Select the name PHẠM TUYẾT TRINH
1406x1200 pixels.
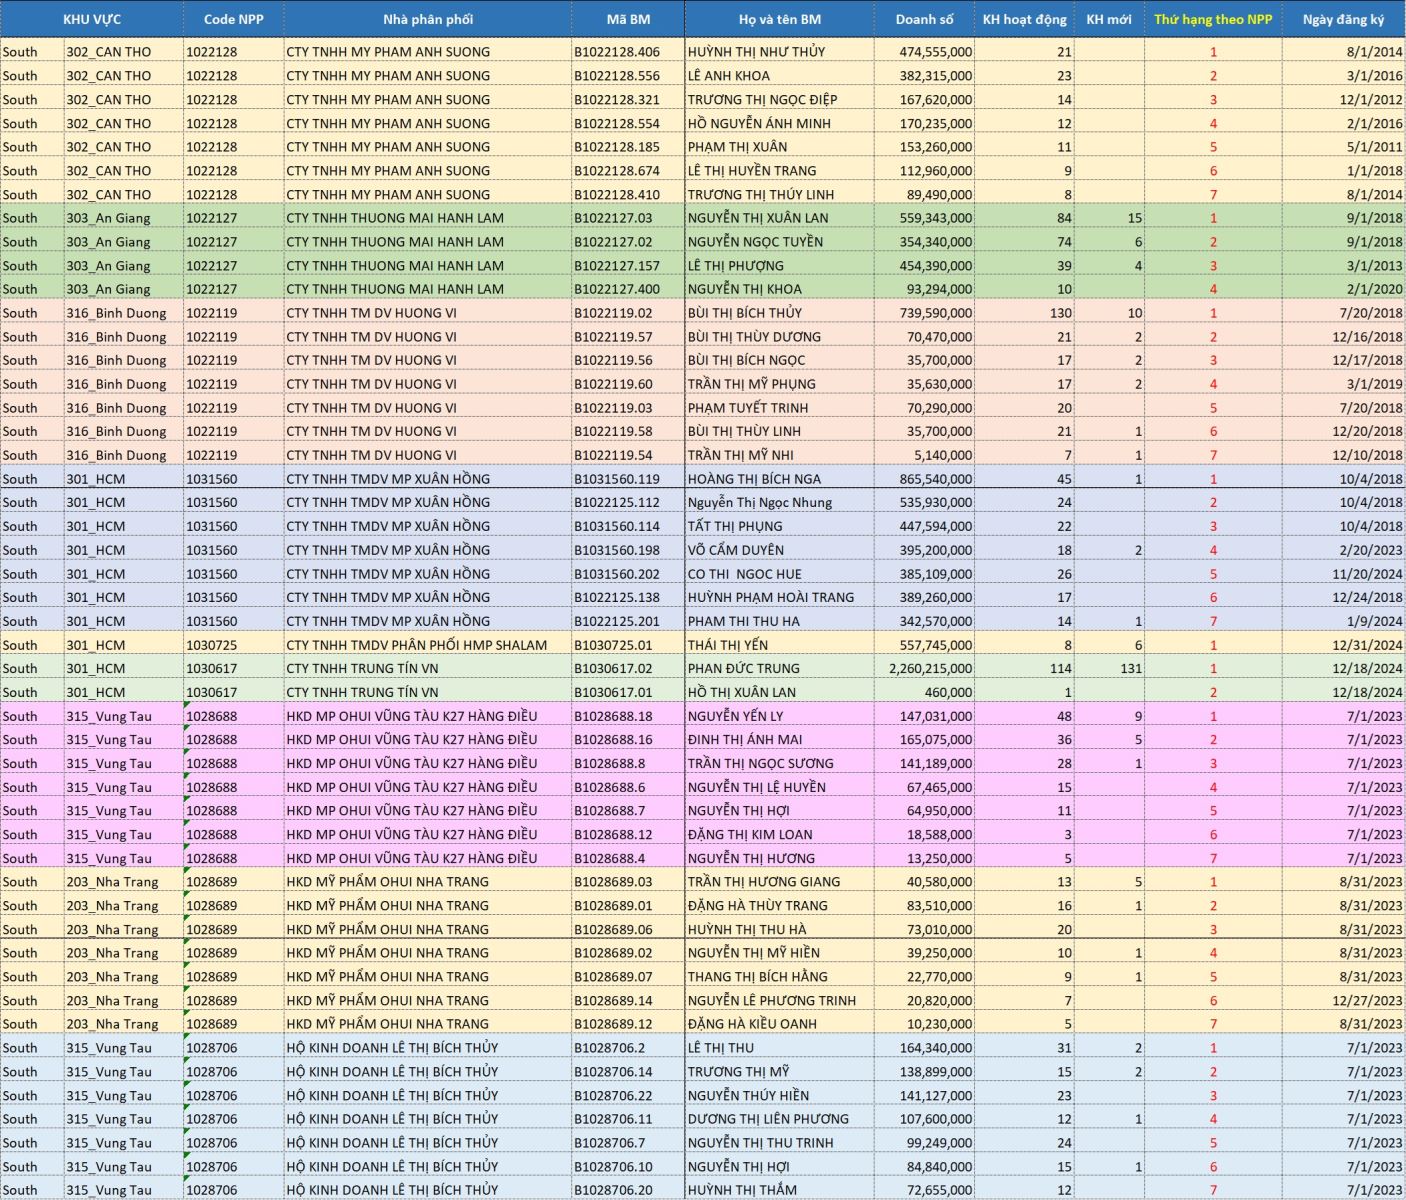pyautogui.click(x=748, y=408)
